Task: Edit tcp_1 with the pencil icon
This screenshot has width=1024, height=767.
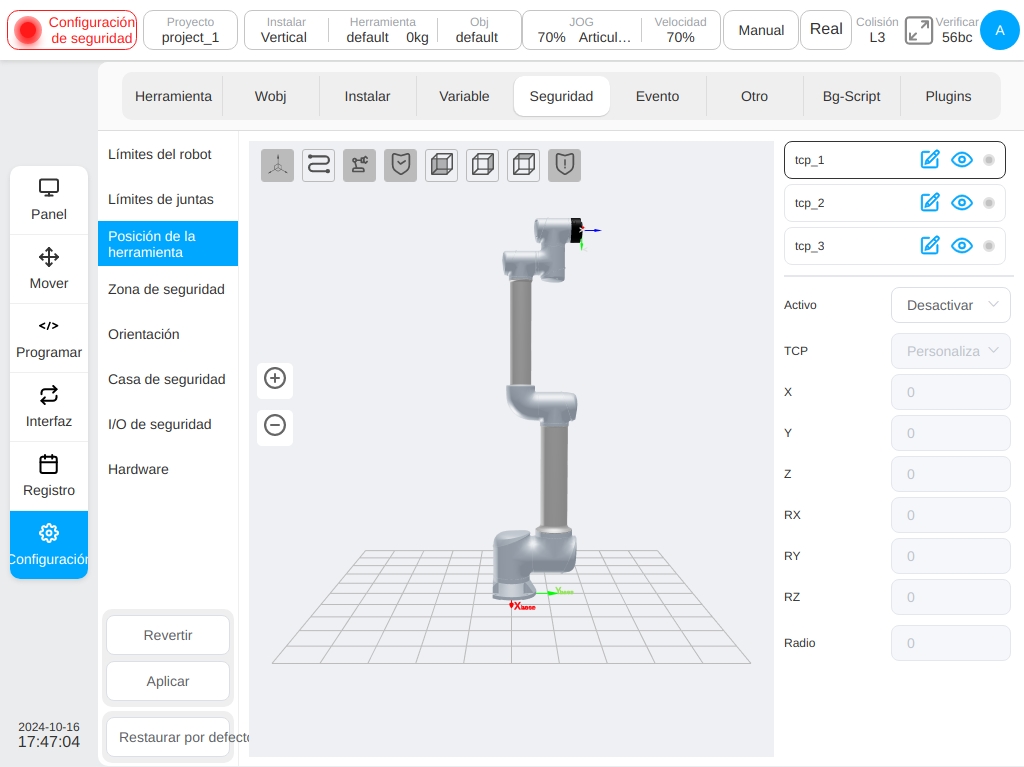Action: tap(930, 159)
